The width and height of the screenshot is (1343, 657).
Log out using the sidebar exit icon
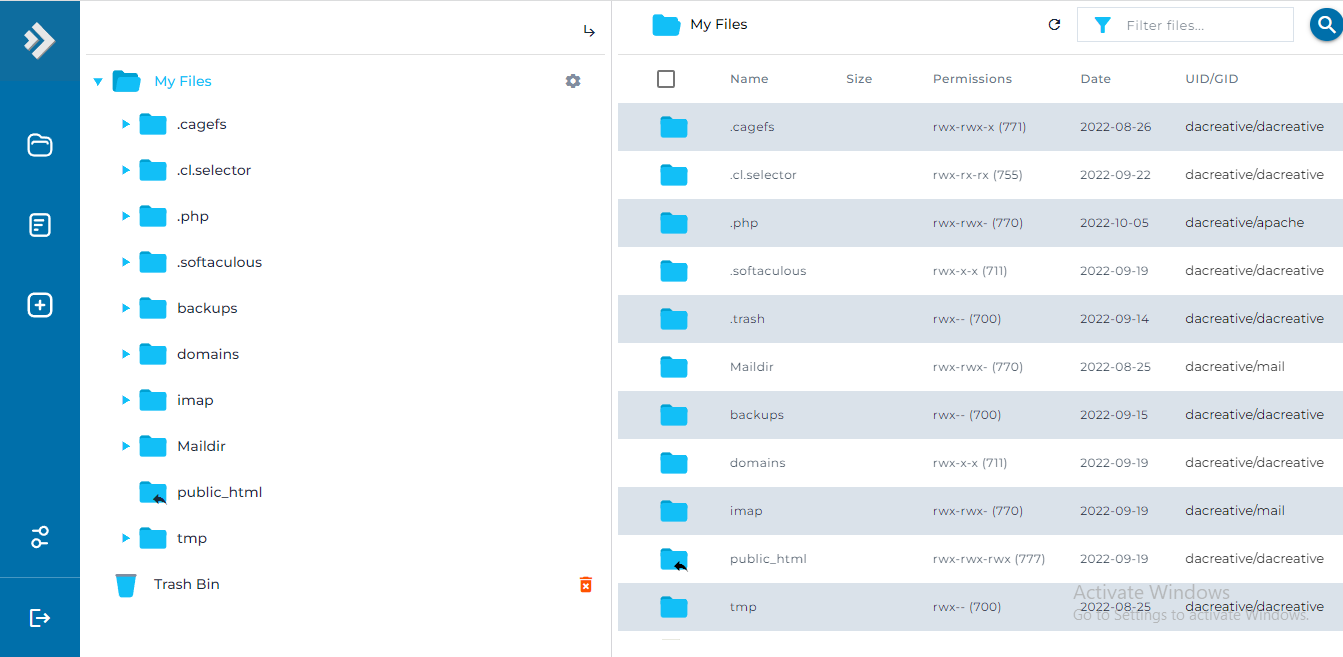click(40, 617)
